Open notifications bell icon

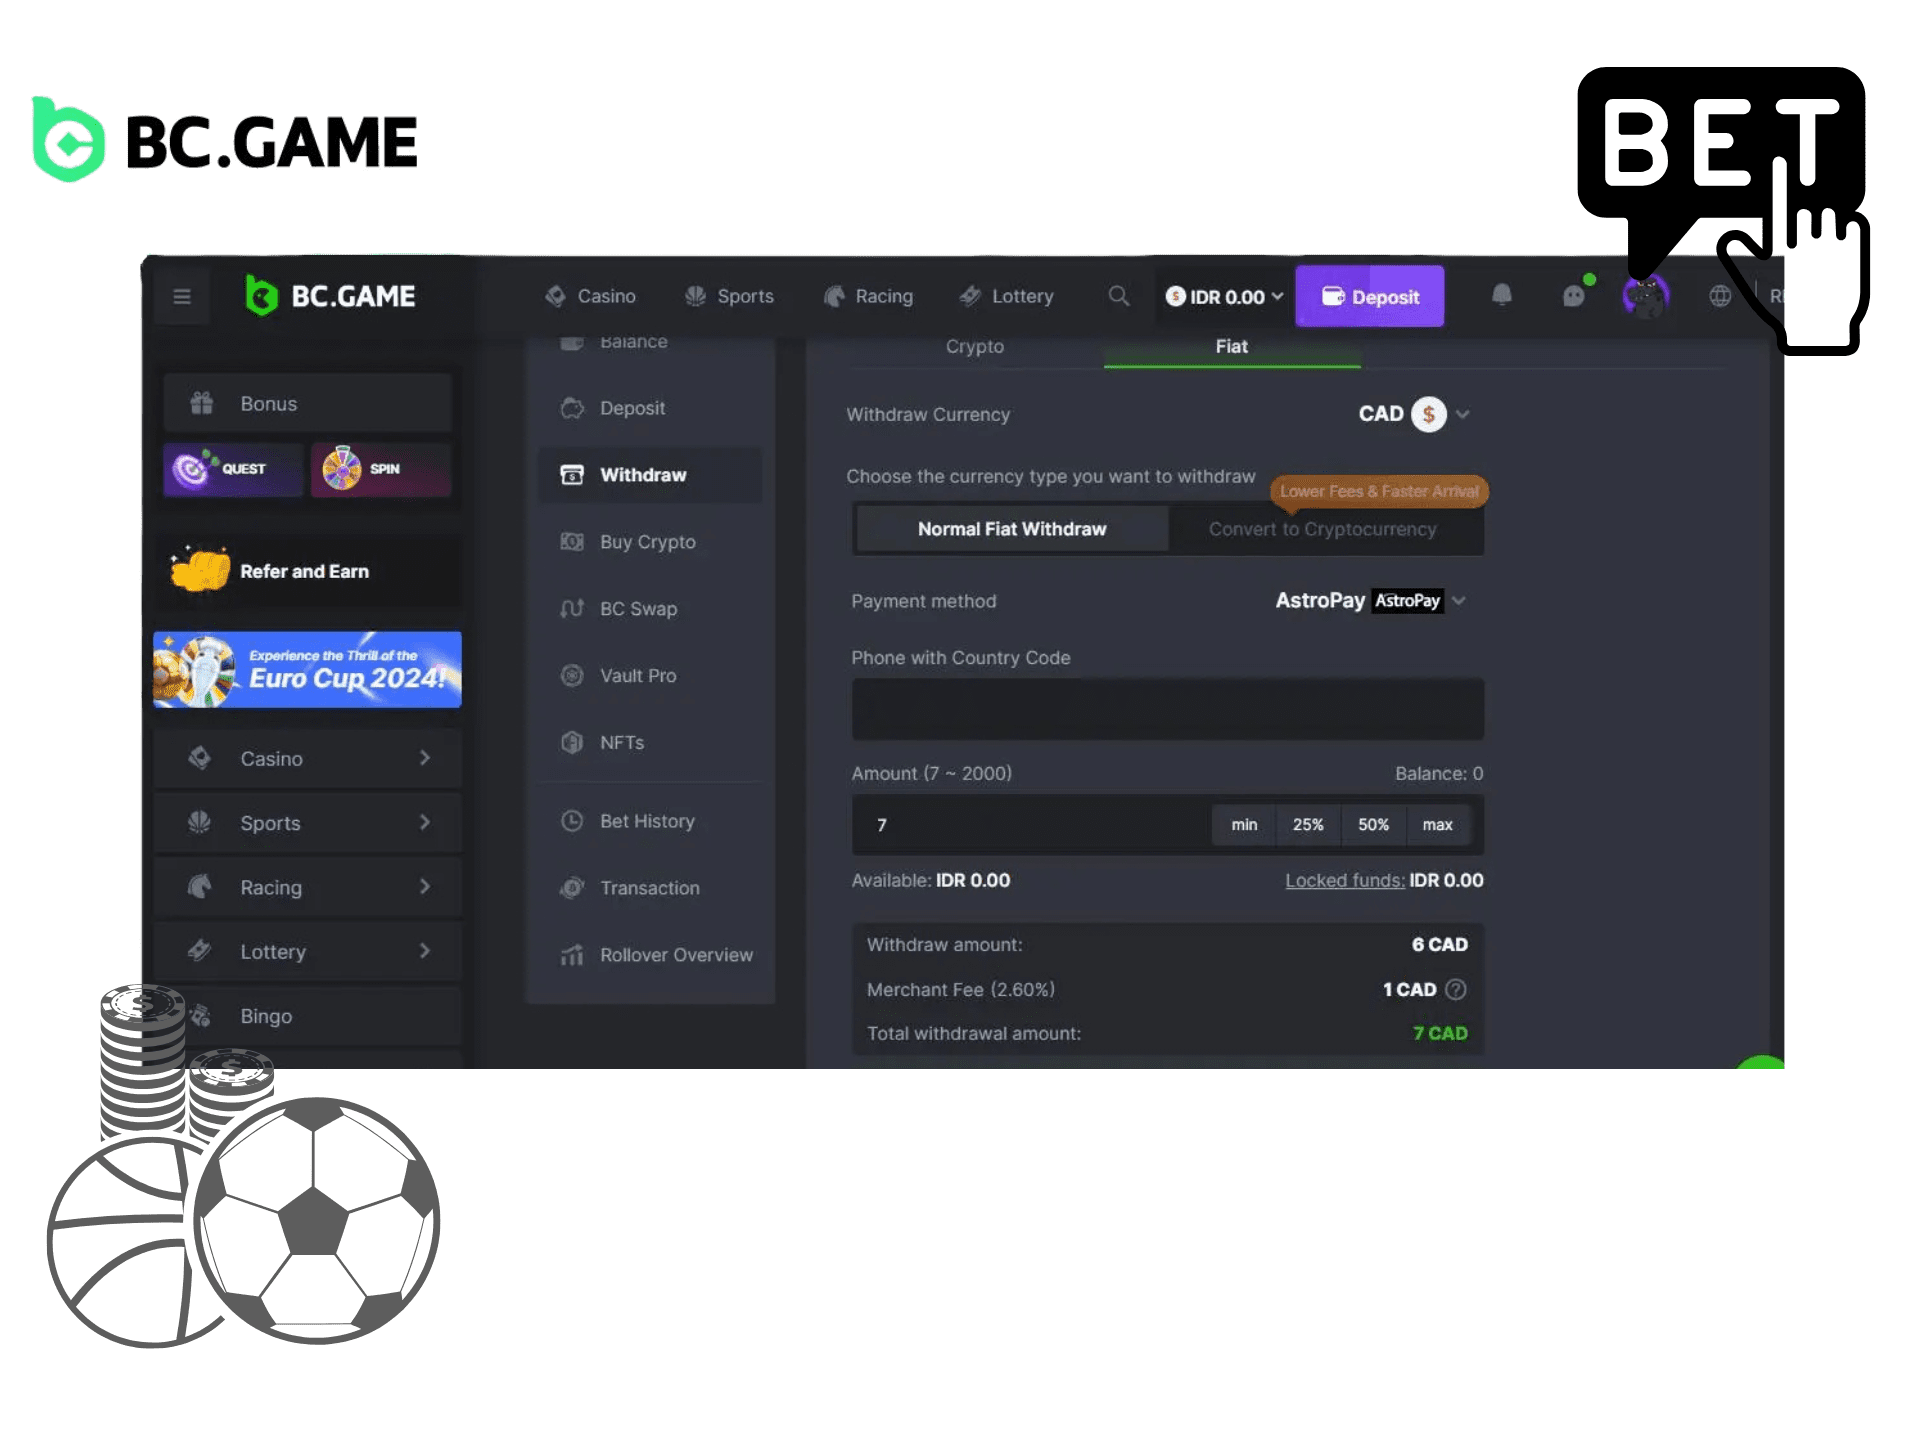(x=1502, y=295)
